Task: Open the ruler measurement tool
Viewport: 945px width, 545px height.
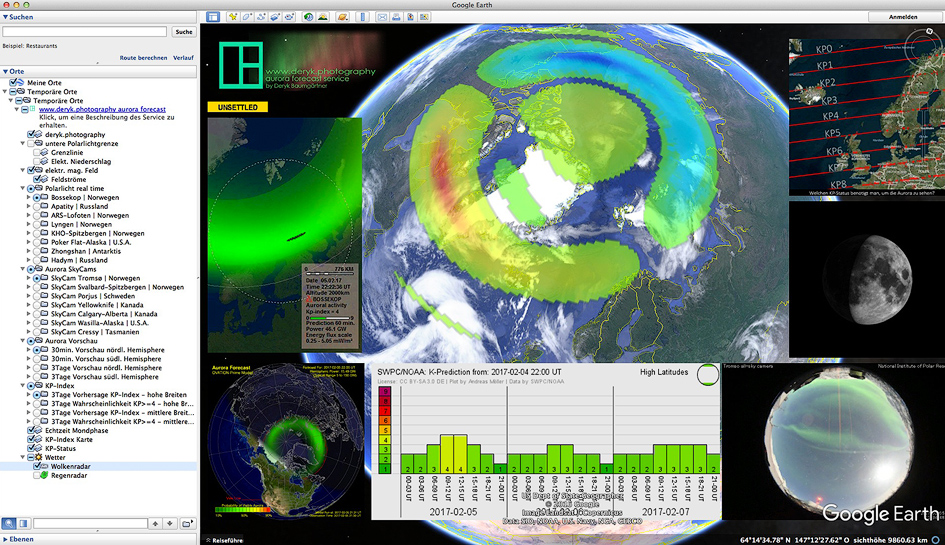Action: click(362, 17)
